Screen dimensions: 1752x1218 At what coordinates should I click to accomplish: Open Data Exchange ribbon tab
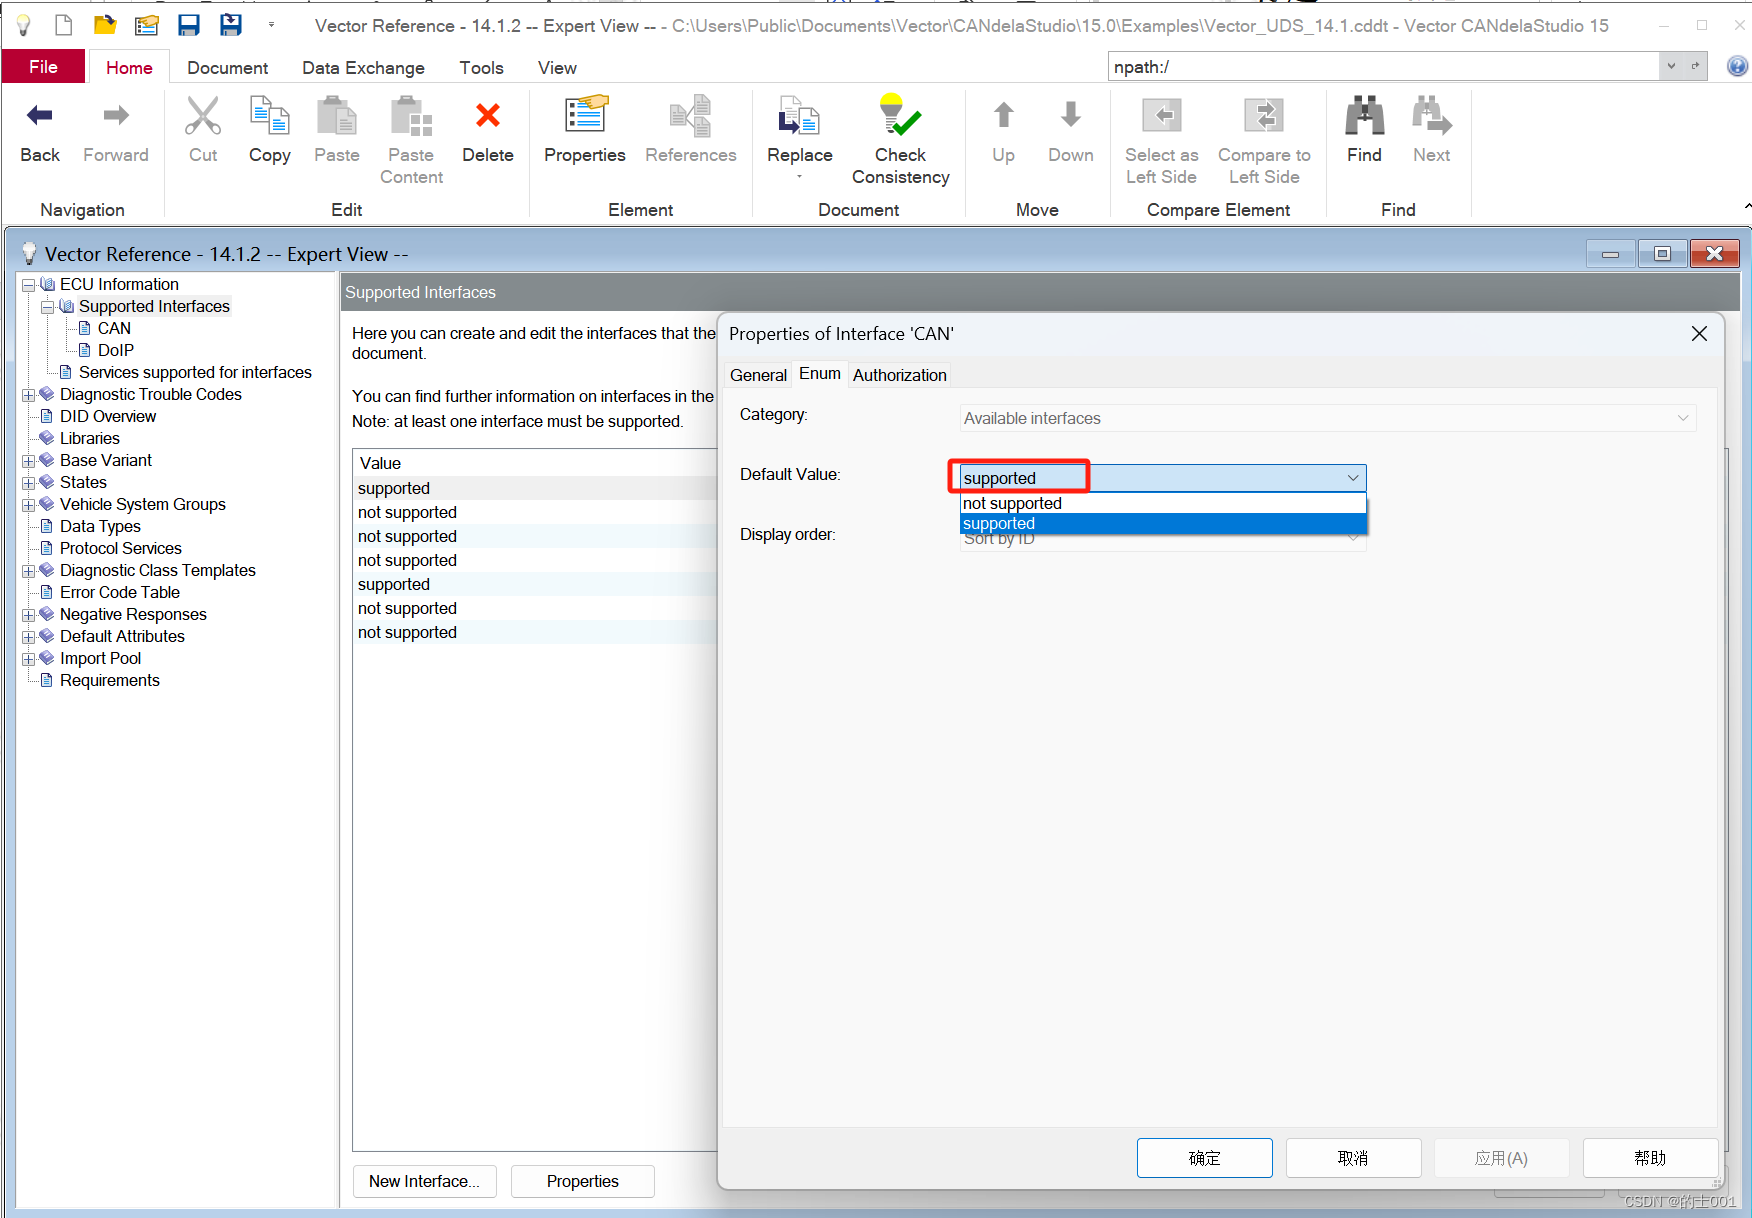tap(363, 67)
